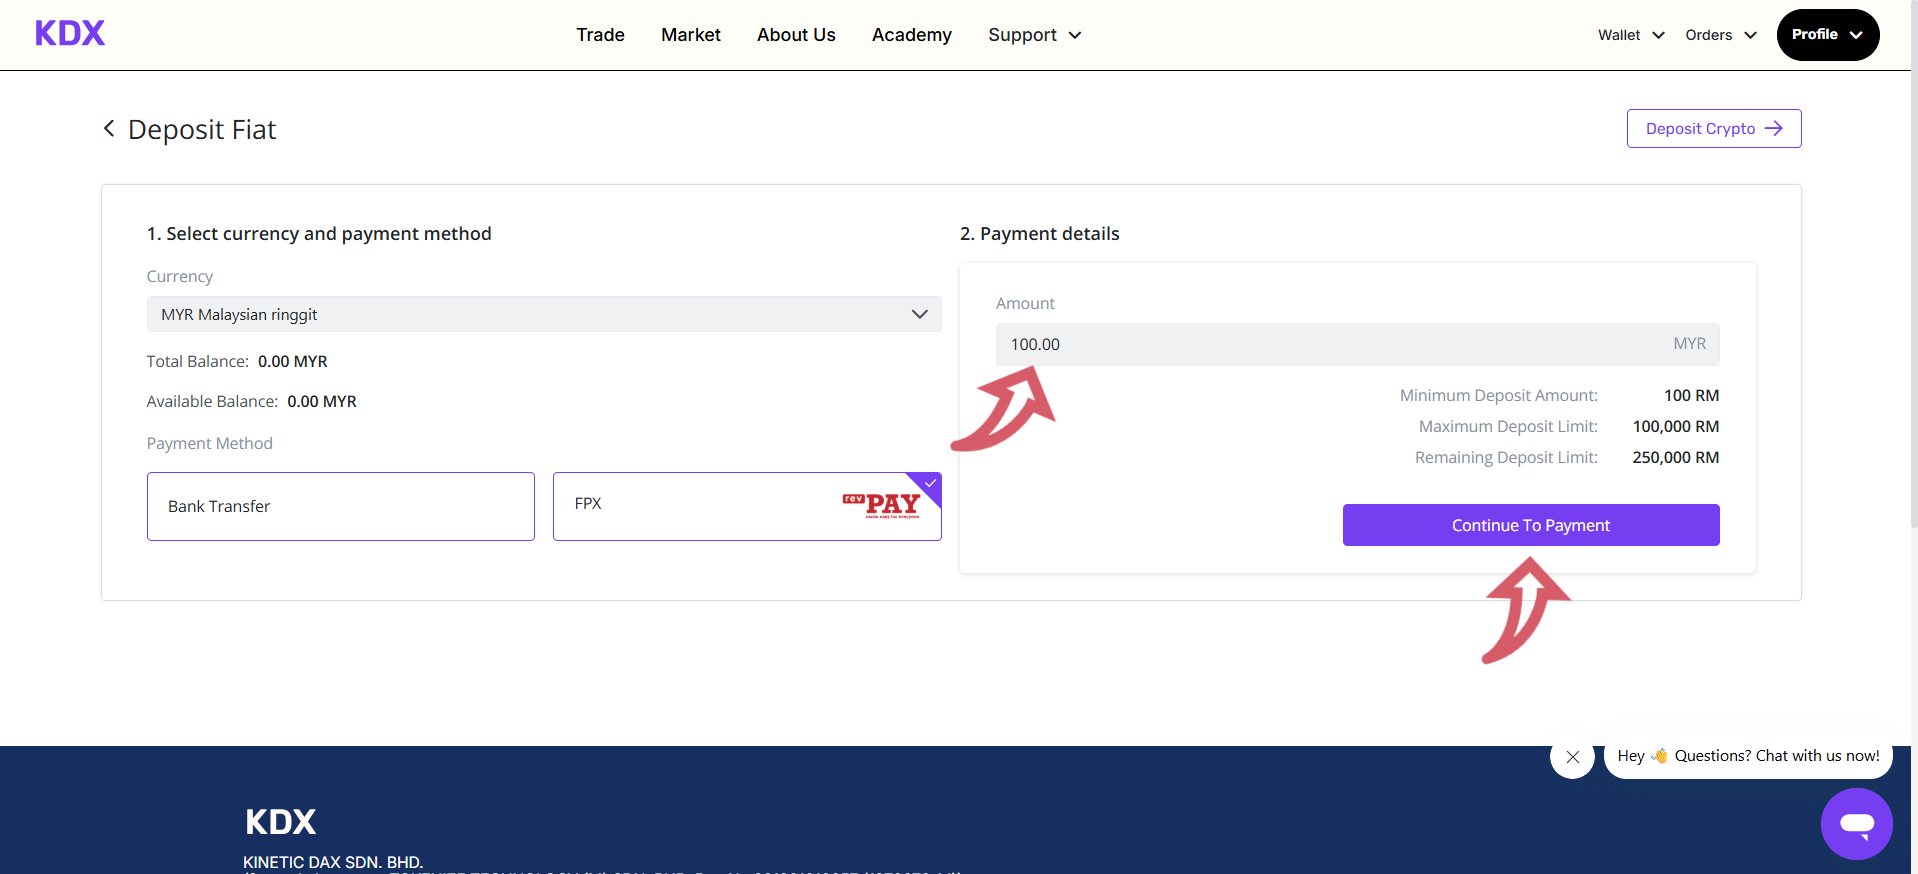1918x874 pixels.
Task: Open the Trade menu item
Action: pos(600,35)
